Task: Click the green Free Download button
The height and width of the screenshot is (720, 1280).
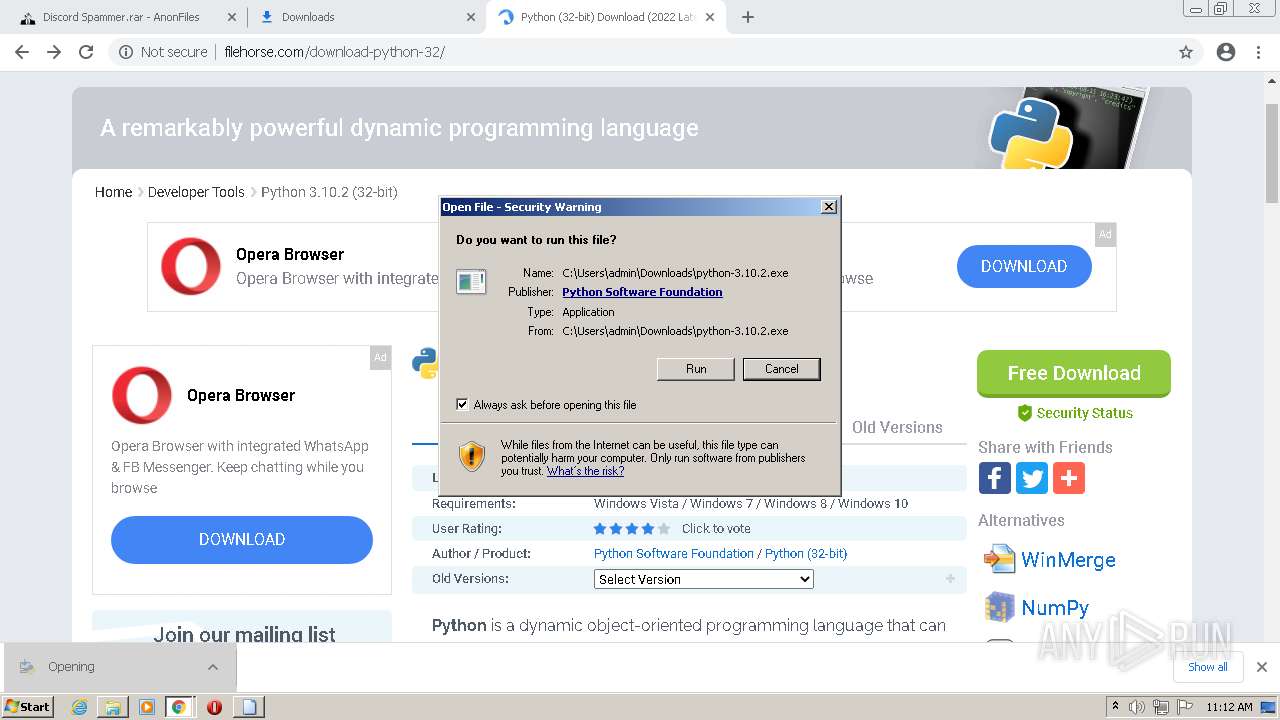Action: coord(1074,373)
